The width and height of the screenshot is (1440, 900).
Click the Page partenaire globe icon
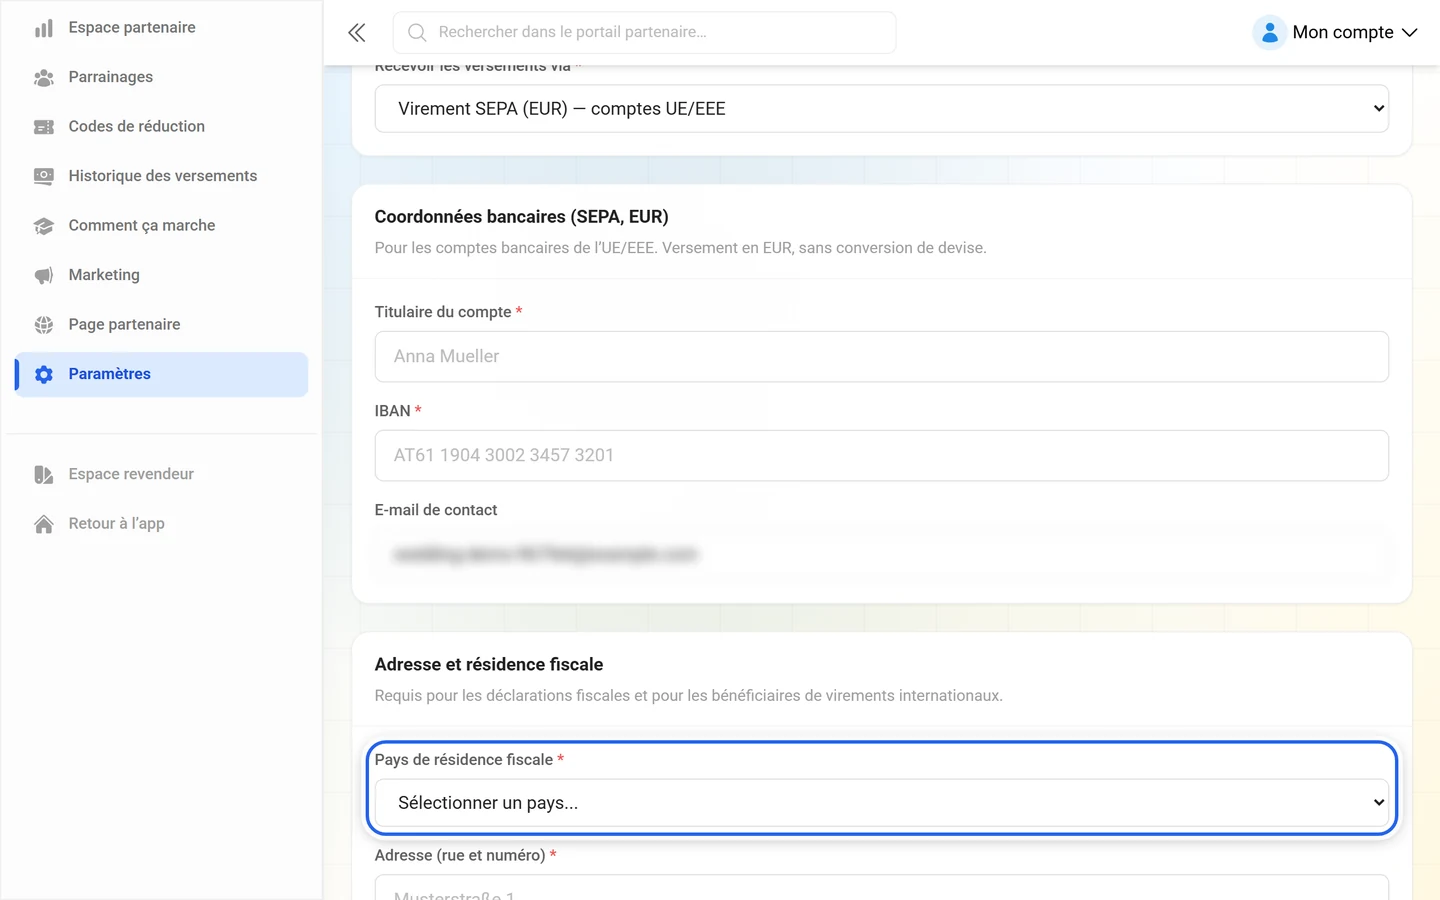(x=44, y=325)
